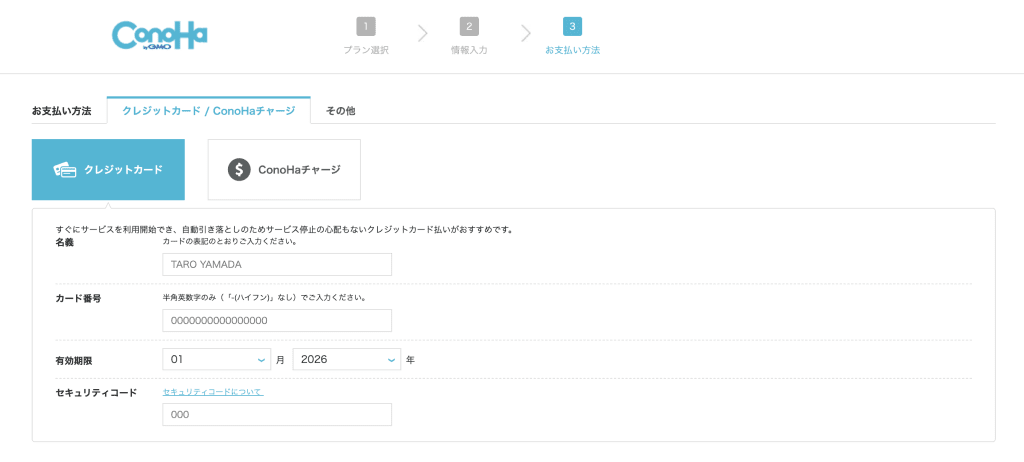
Task: Open the expiration month dropdown
Action: tap(217, 359)
